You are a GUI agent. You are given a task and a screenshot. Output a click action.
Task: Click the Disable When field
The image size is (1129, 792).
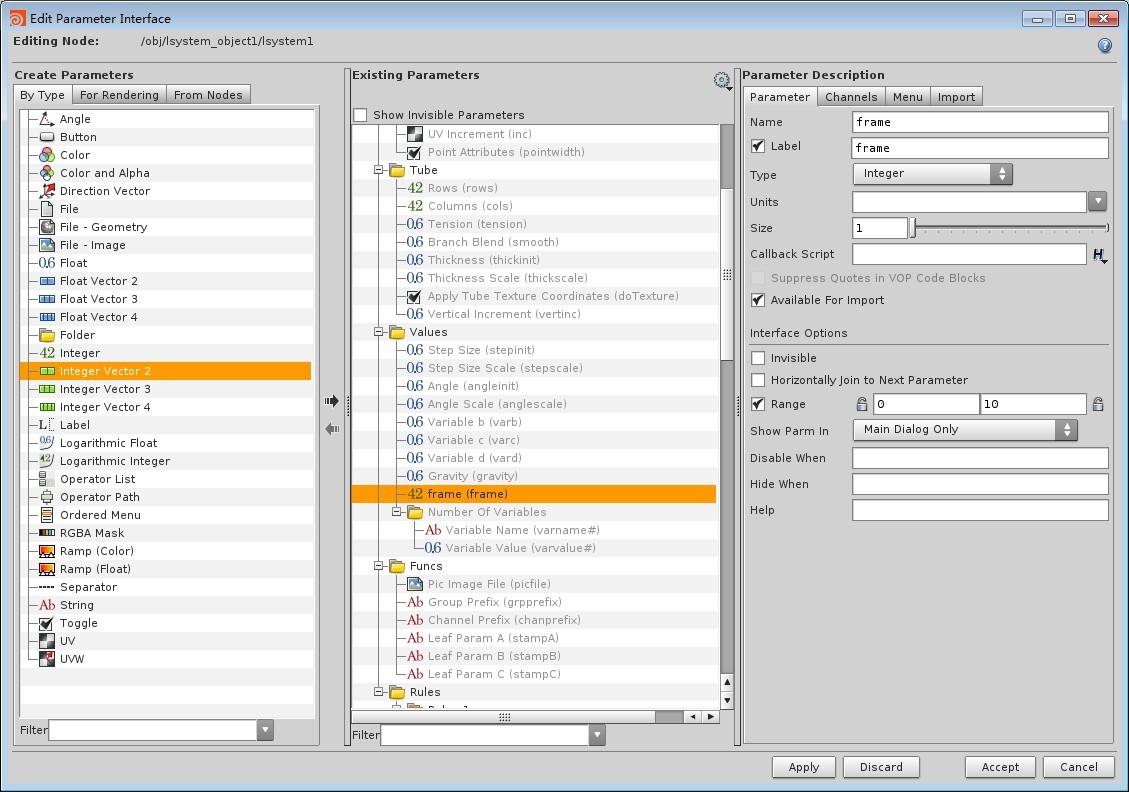[x=980, y=458]
